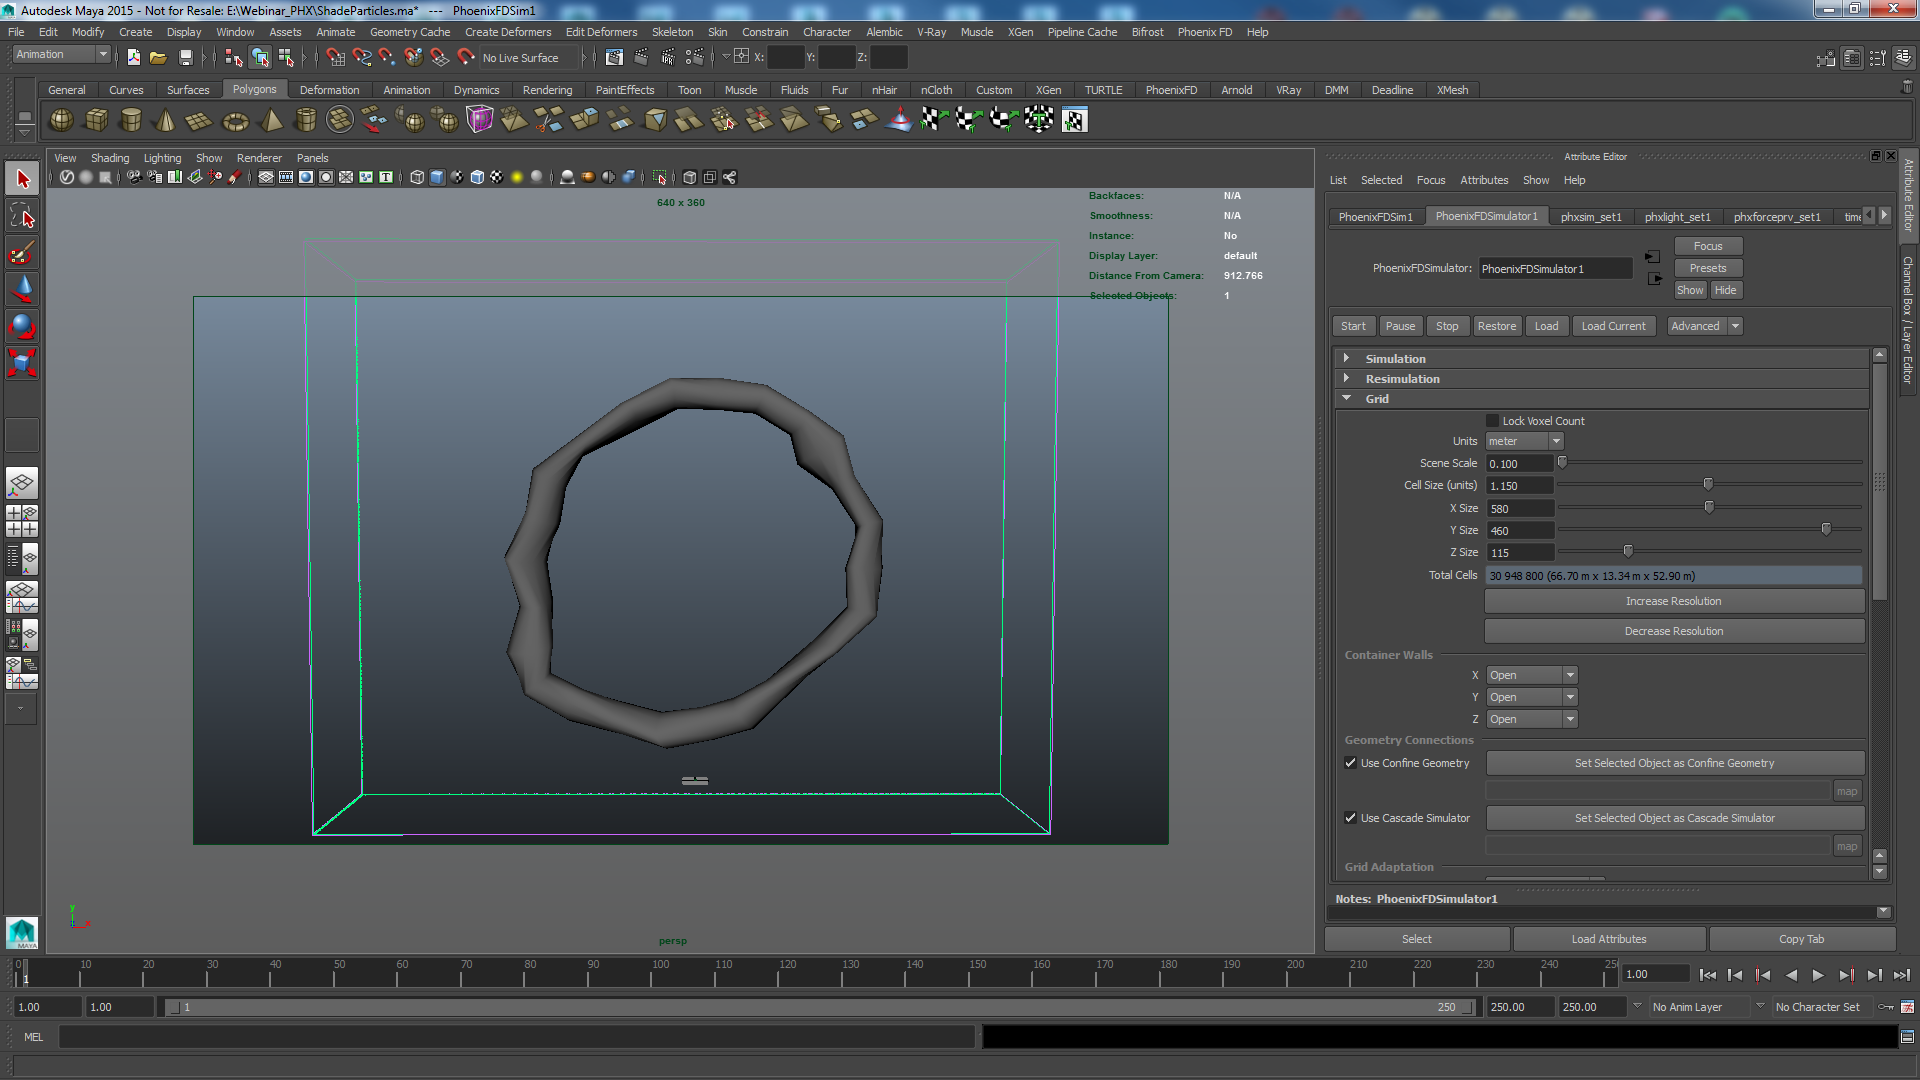The height and width of the screenshot is (1080, 1920).
Task: Click the Load Attributes button
Action: click(1608, 939)
